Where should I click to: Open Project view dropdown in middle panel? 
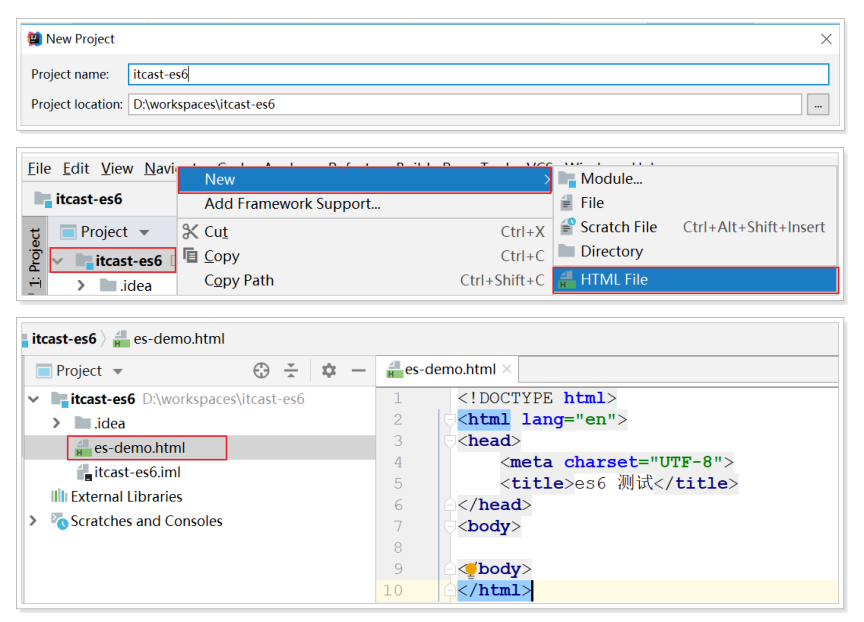click(144, 232)
